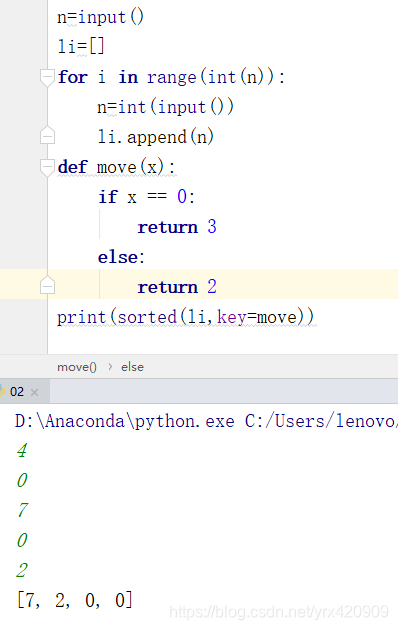Click the def move(x): line
398x630 pixels.
[116, 167]
